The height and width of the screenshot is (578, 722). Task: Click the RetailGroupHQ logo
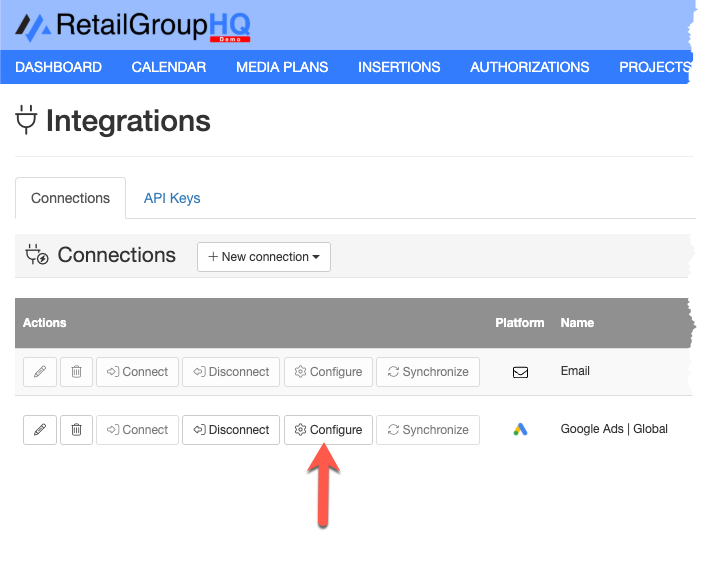point(133,26)
